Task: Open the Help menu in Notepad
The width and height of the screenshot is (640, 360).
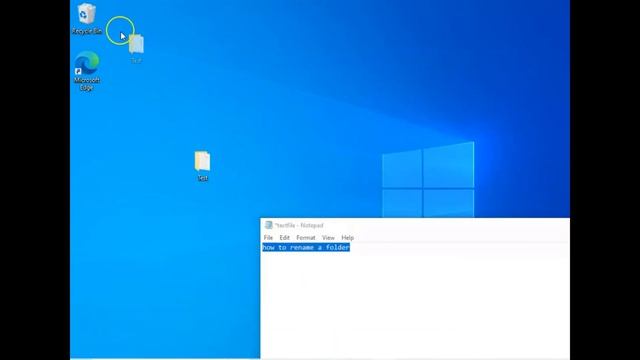Action: [x=347, y=238]
